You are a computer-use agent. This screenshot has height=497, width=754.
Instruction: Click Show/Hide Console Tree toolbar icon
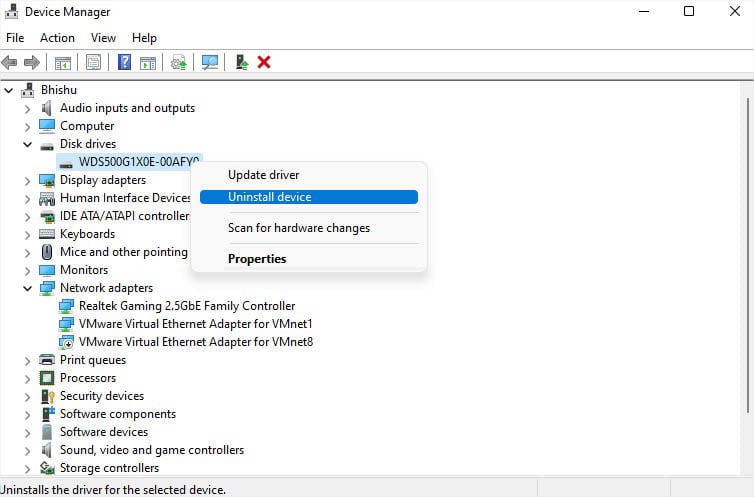click(x=63, y=62)
